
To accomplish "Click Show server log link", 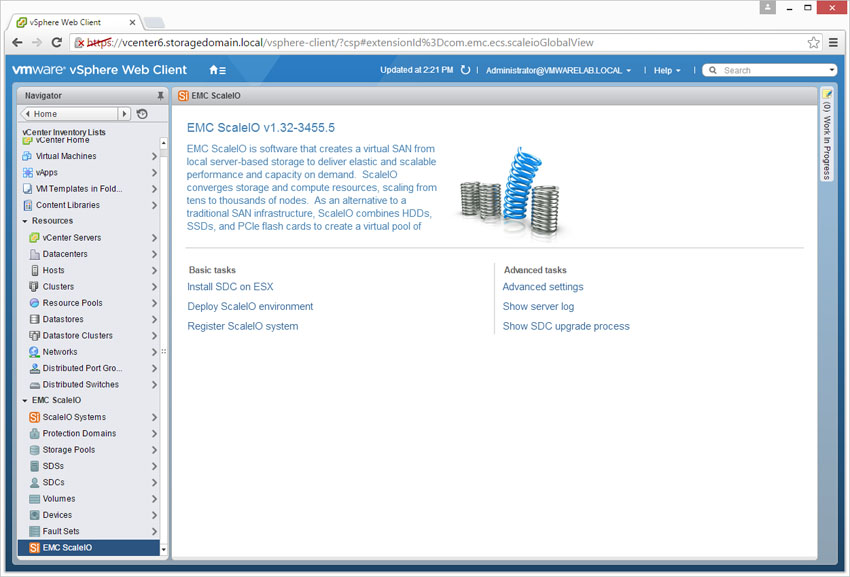I will click(538, 306).
